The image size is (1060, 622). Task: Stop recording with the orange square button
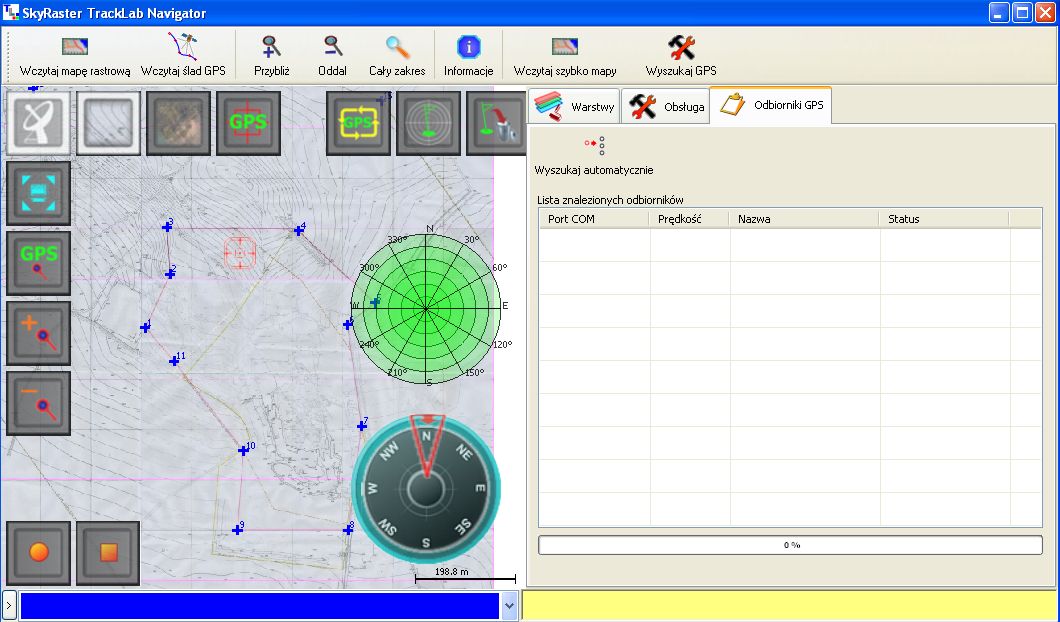coord(109,552)
